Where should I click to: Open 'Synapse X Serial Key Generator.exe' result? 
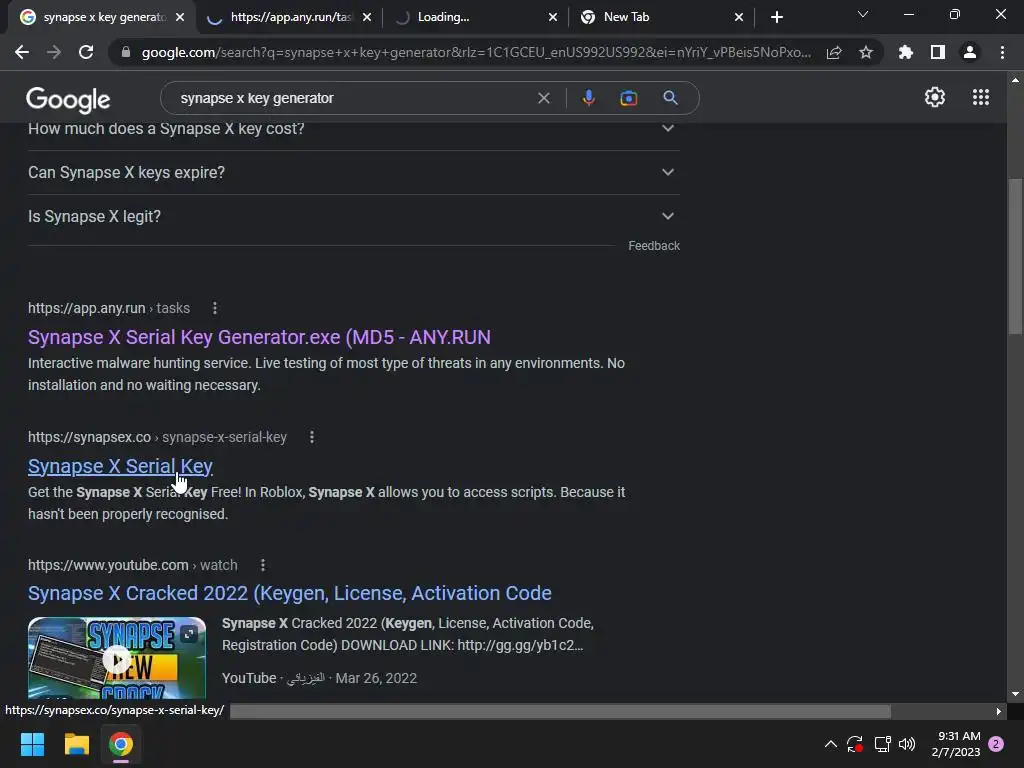(x=259, y=337)
